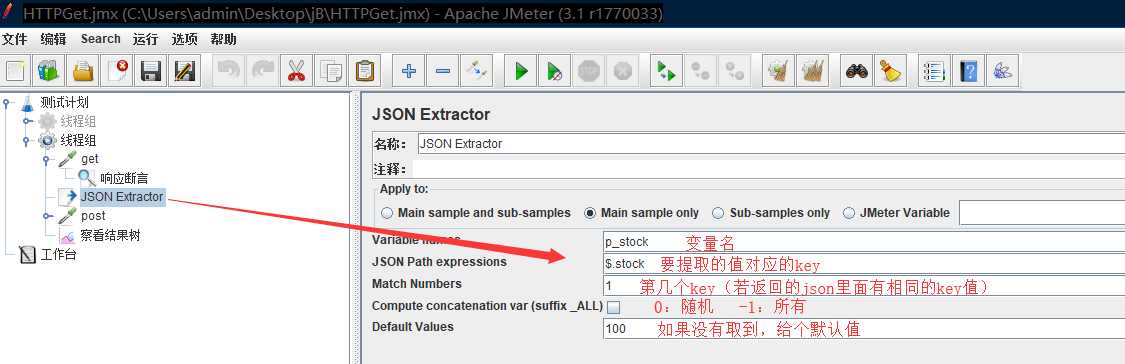The height and width of the screenshot is (364, 1125).
Task: Click Remote Start All icon
Action: tap(667, 70)
